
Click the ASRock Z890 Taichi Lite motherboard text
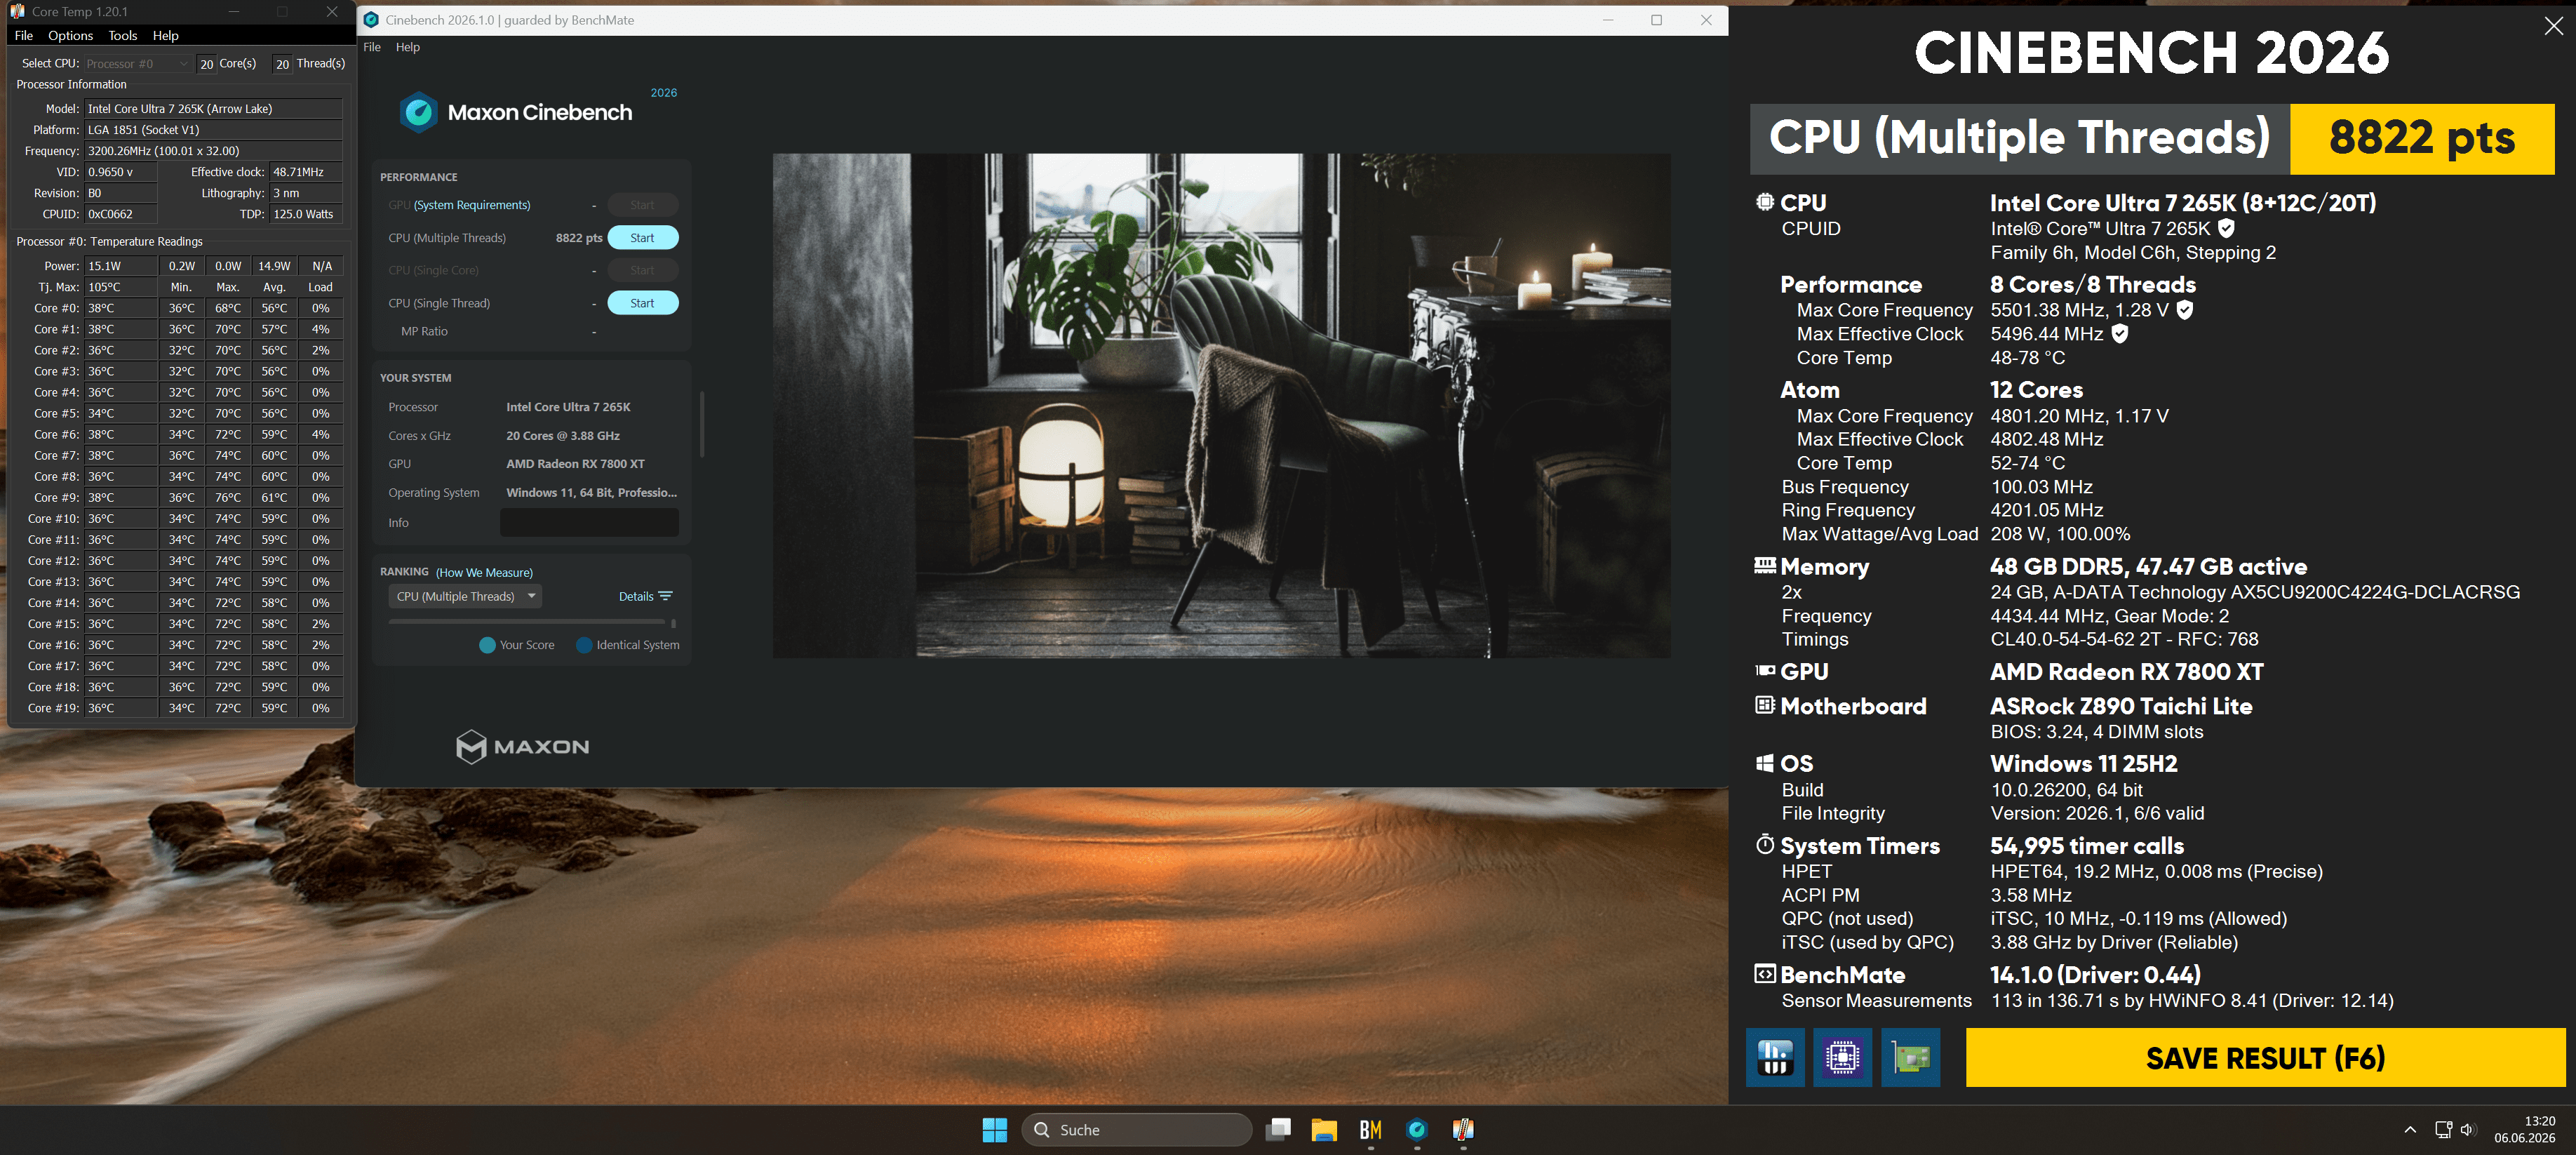click(2121, 706)
